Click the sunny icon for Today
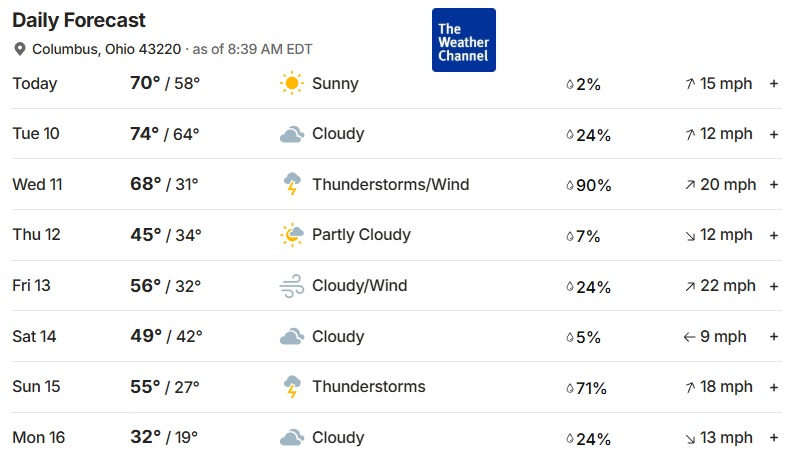The width and height of the screenshot is (790, 456). [x=291, y=84]
